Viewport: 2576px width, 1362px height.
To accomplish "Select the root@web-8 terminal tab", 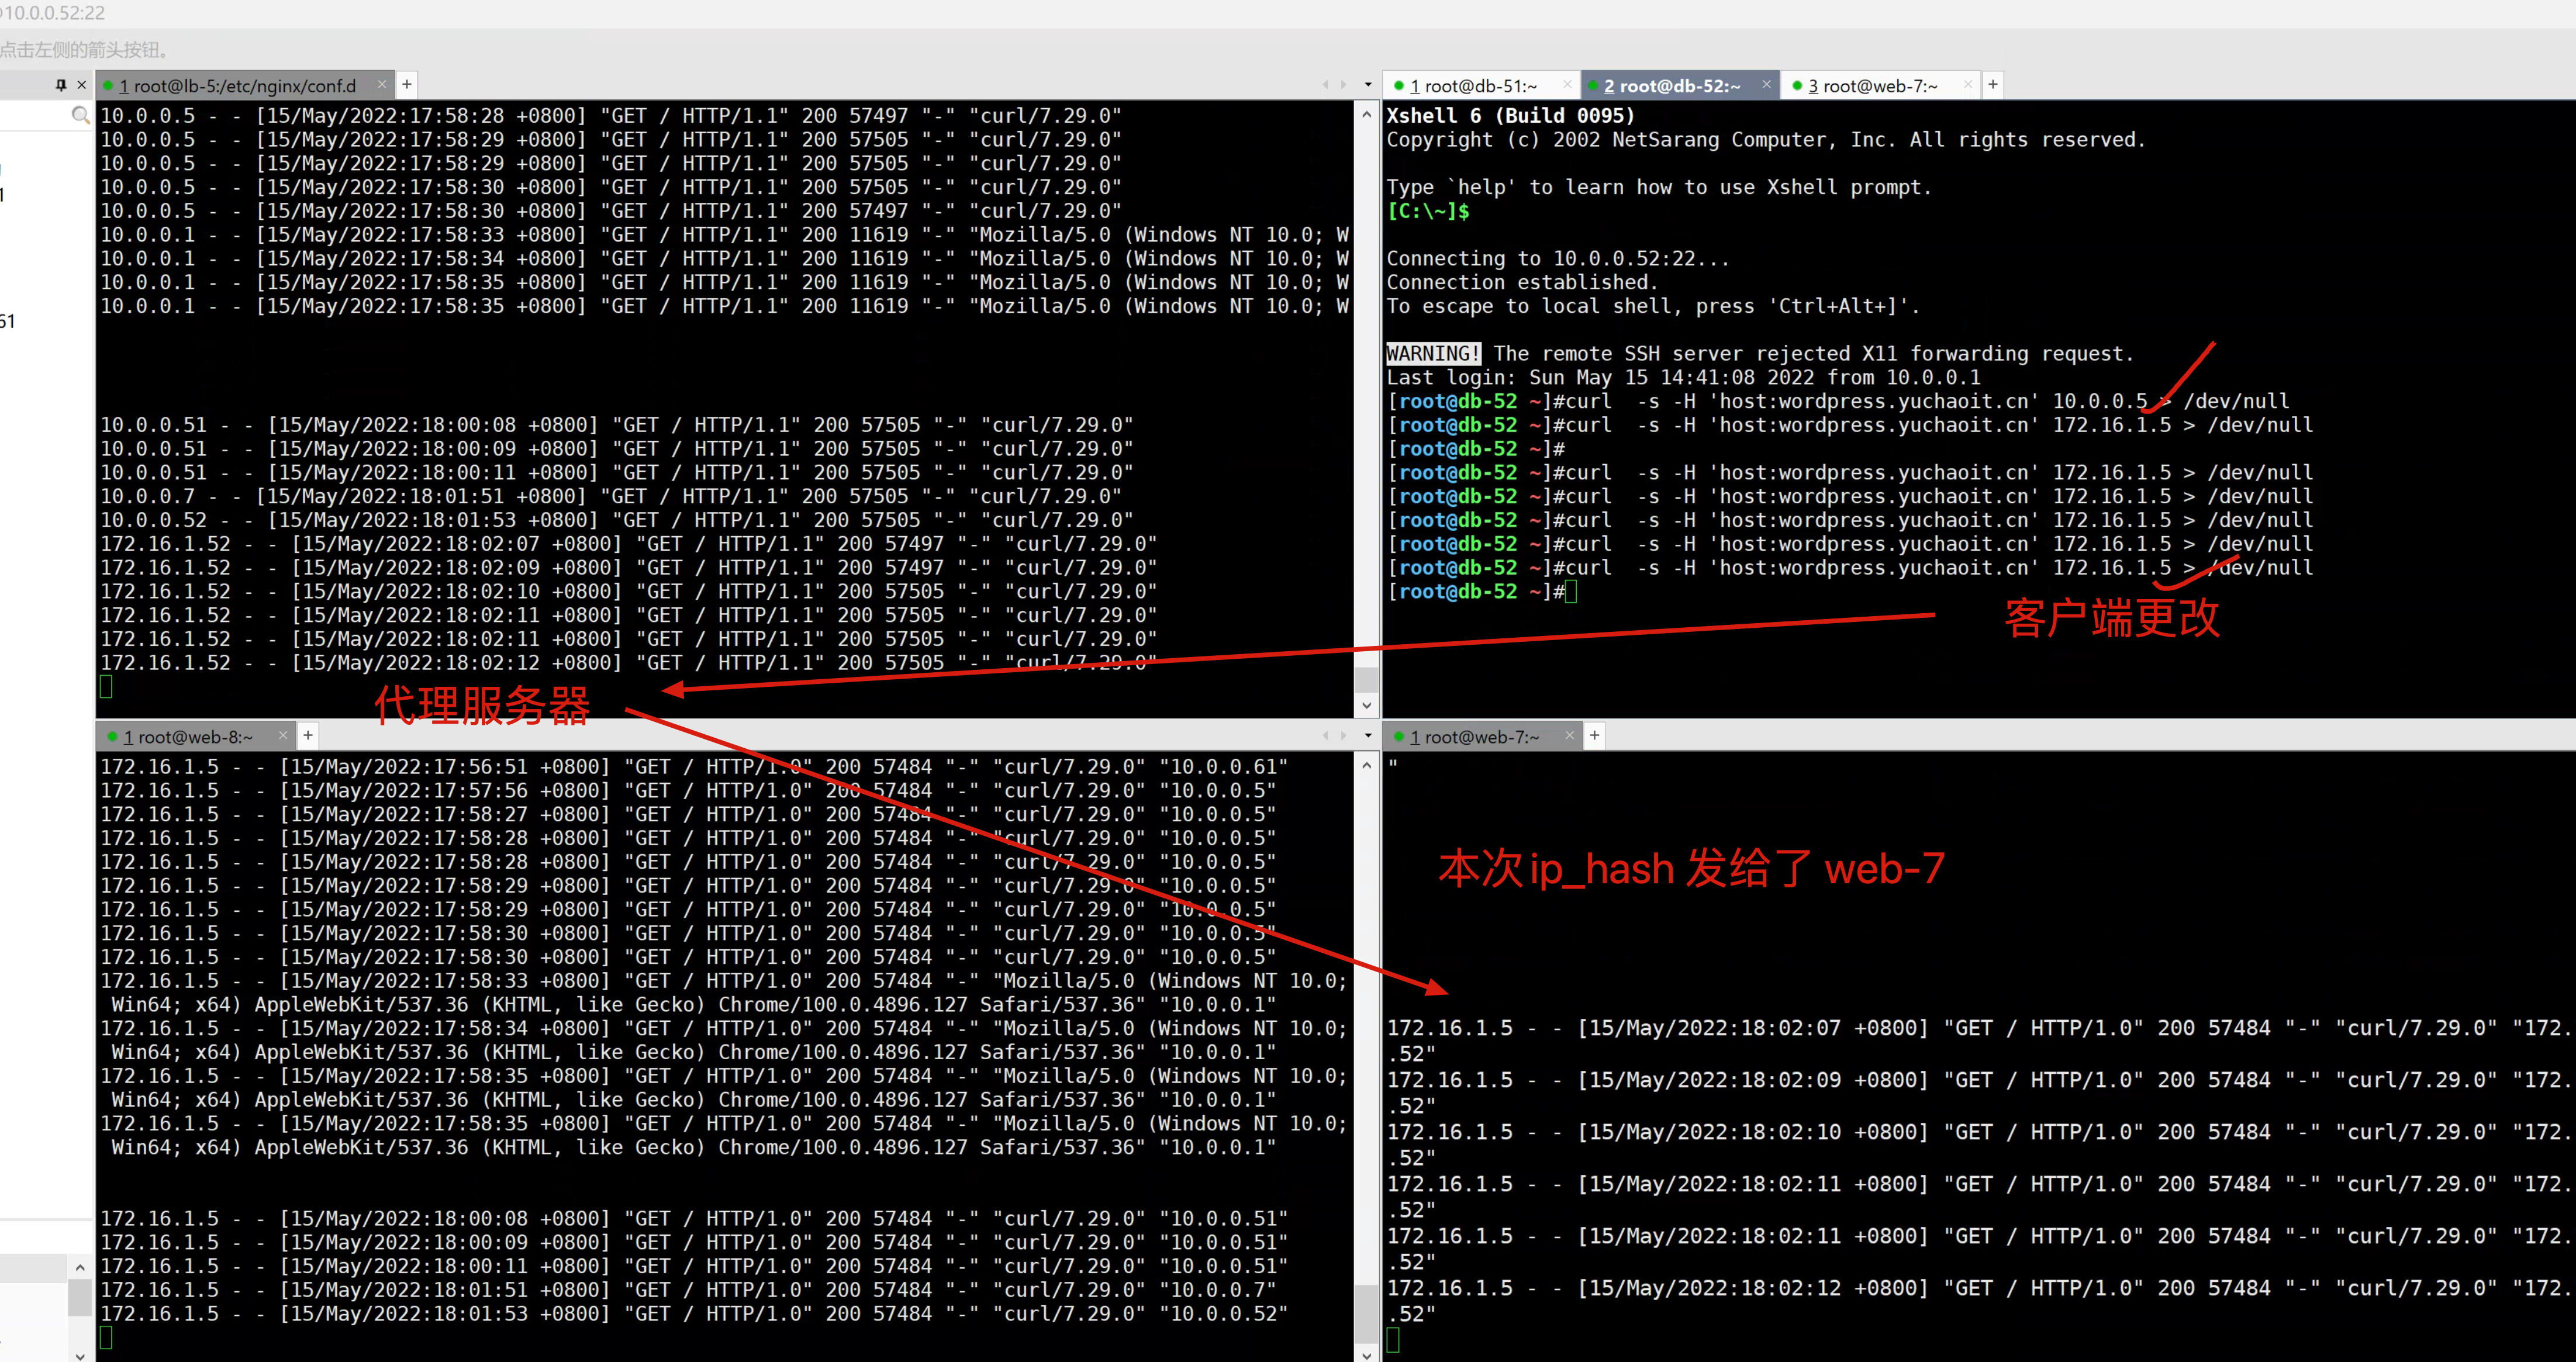I will click(188, 737).
